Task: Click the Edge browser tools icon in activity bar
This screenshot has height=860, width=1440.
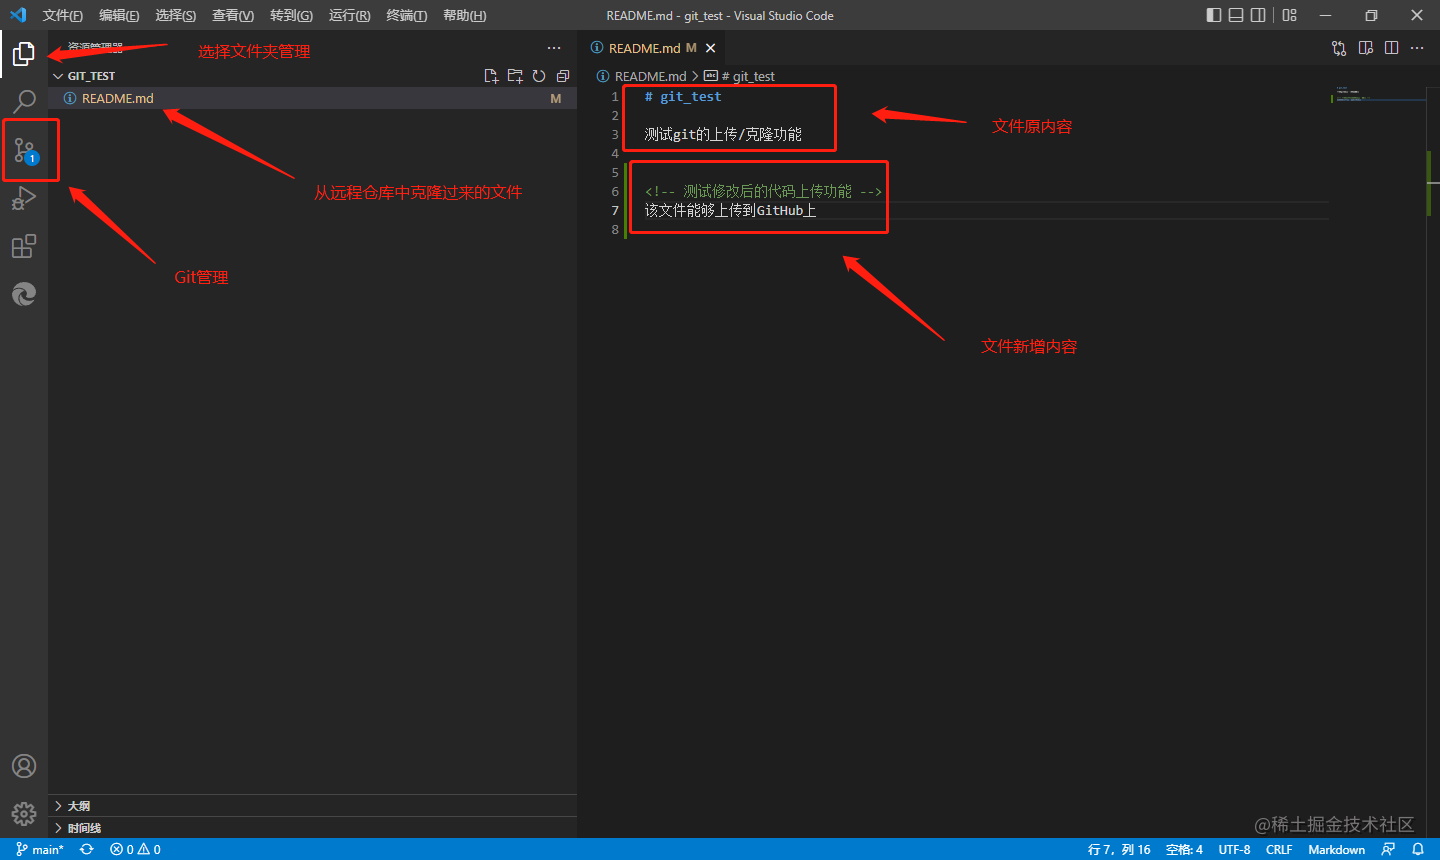Action: coord(24,293)
